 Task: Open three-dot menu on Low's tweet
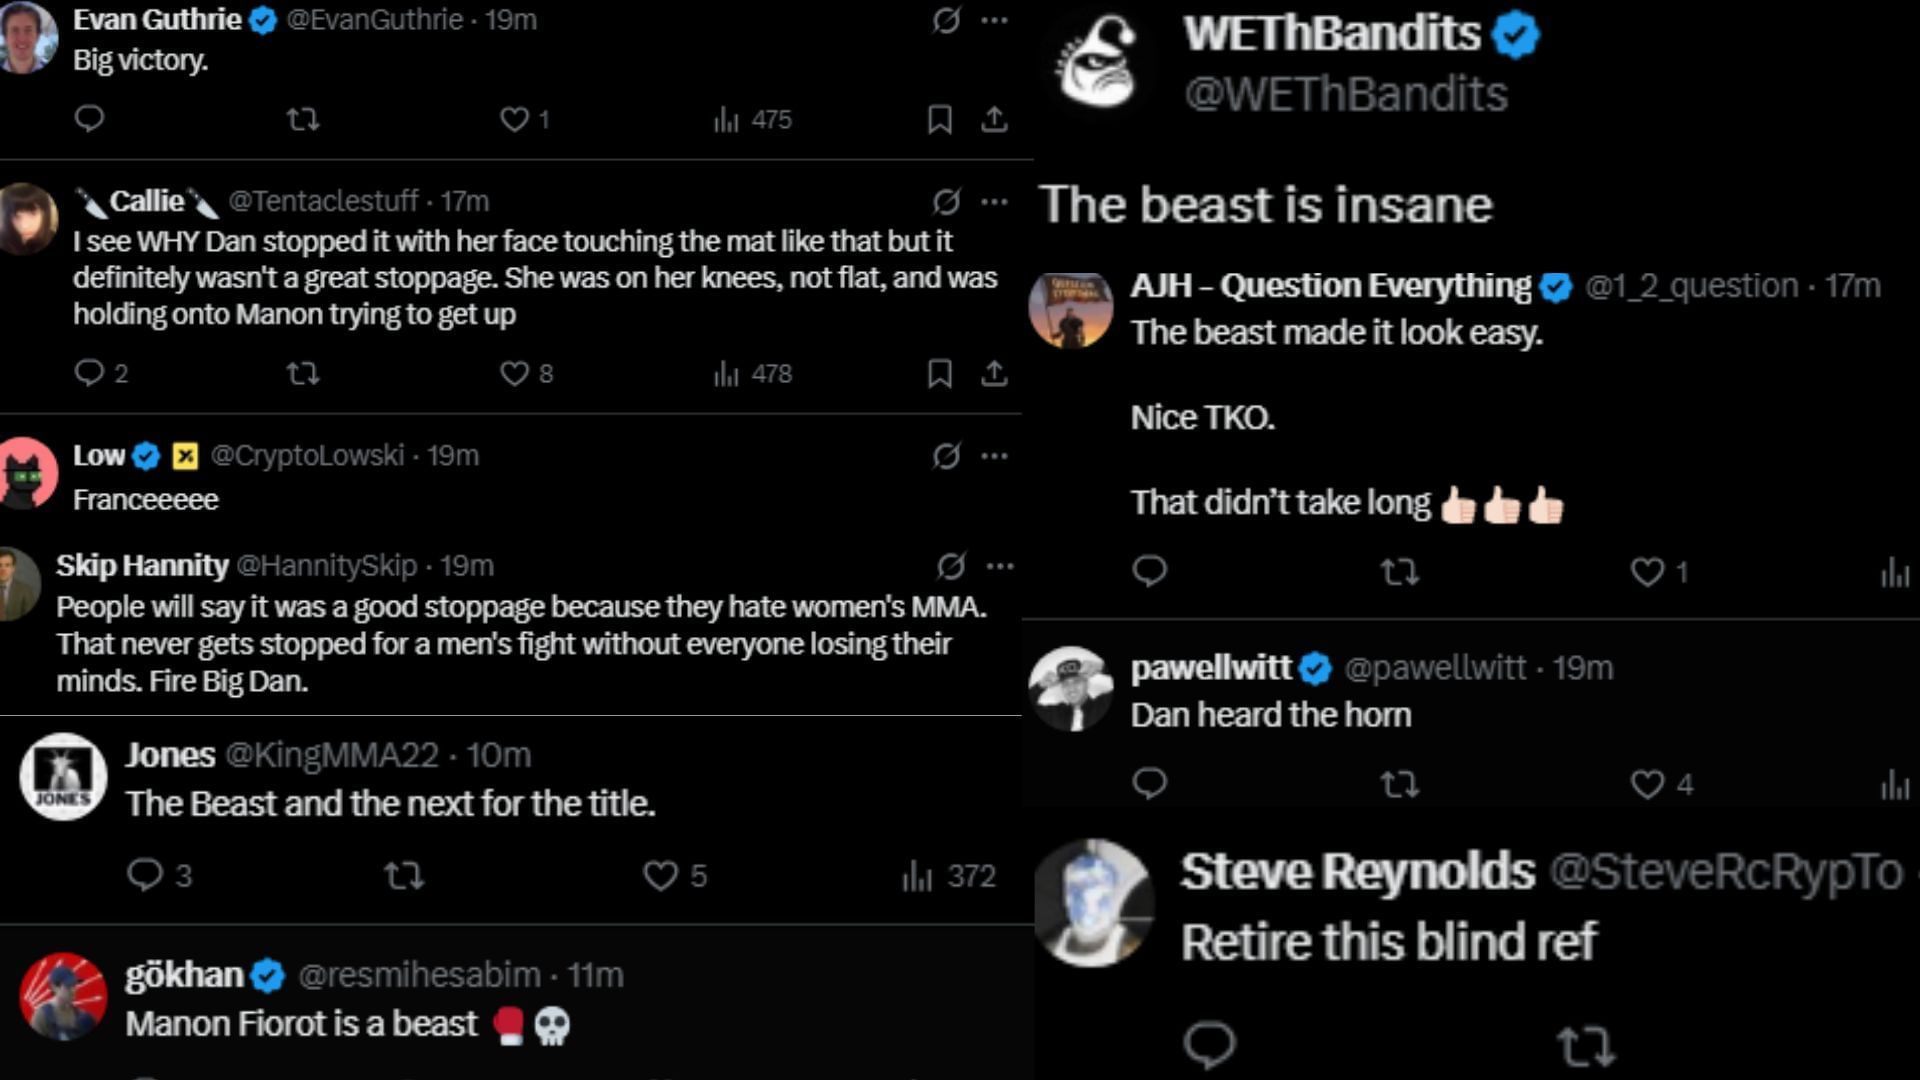click(x=994, y=456)
